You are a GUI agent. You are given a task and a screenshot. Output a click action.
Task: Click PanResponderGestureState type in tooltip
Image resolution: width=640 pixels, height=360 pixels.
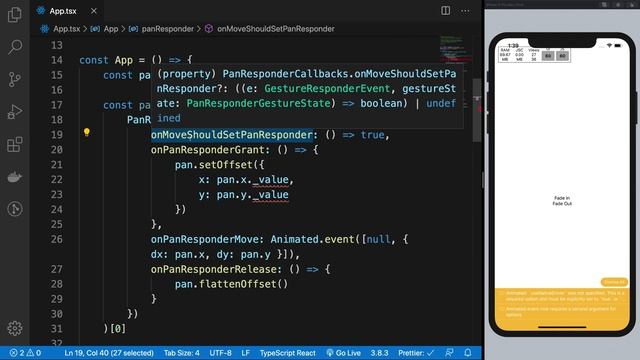tap(258, 103)
